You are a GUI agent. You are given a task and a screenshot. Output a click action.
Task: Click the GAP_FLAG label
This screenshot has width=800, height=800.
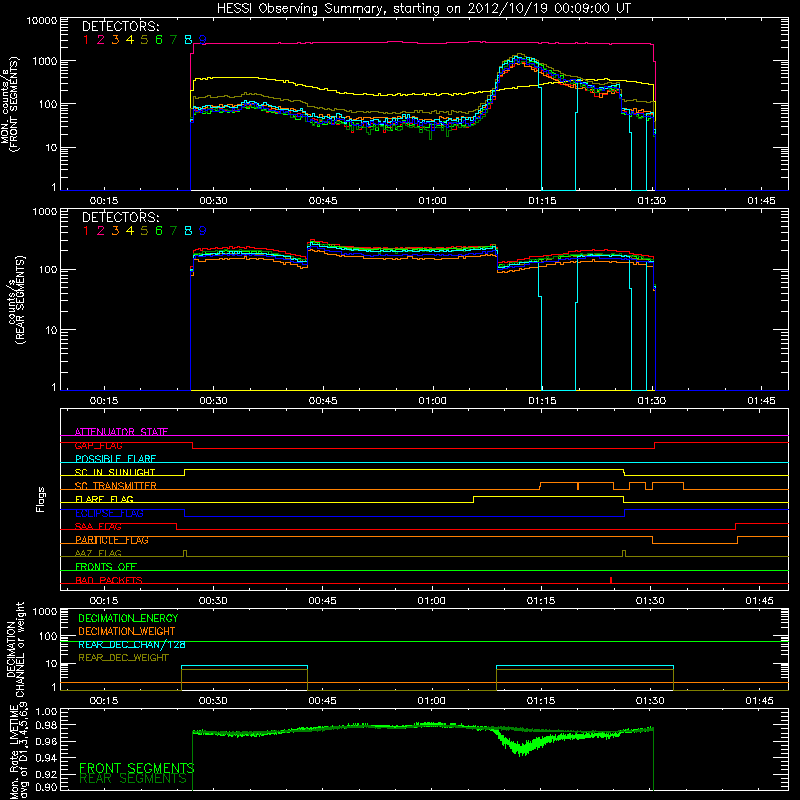pos(98,446)
